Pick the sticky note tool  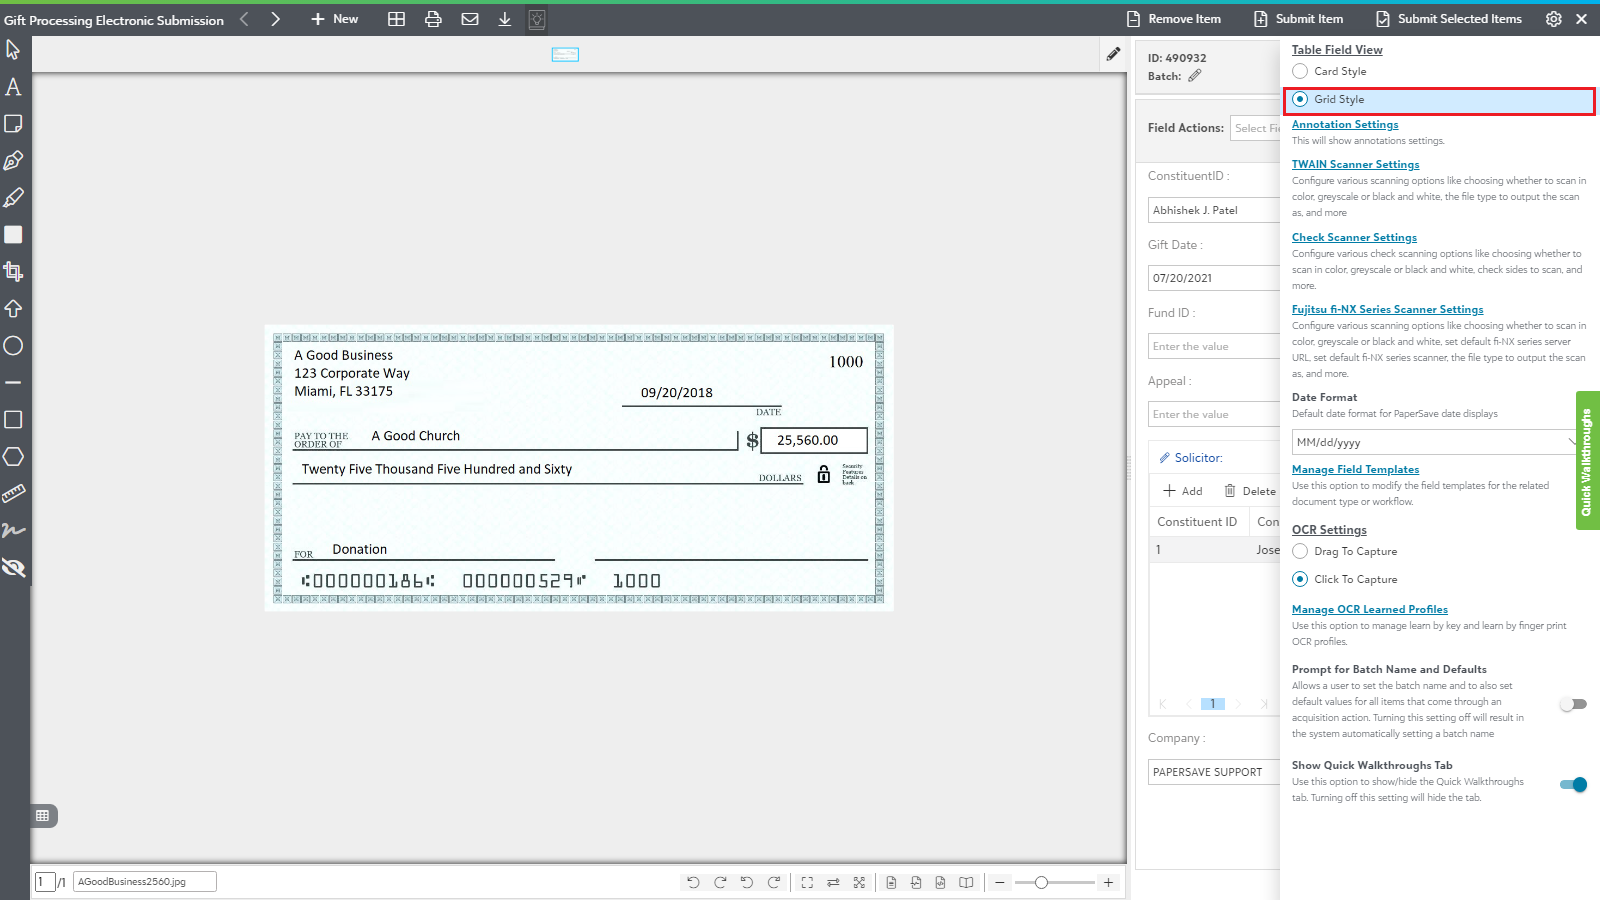13,124
